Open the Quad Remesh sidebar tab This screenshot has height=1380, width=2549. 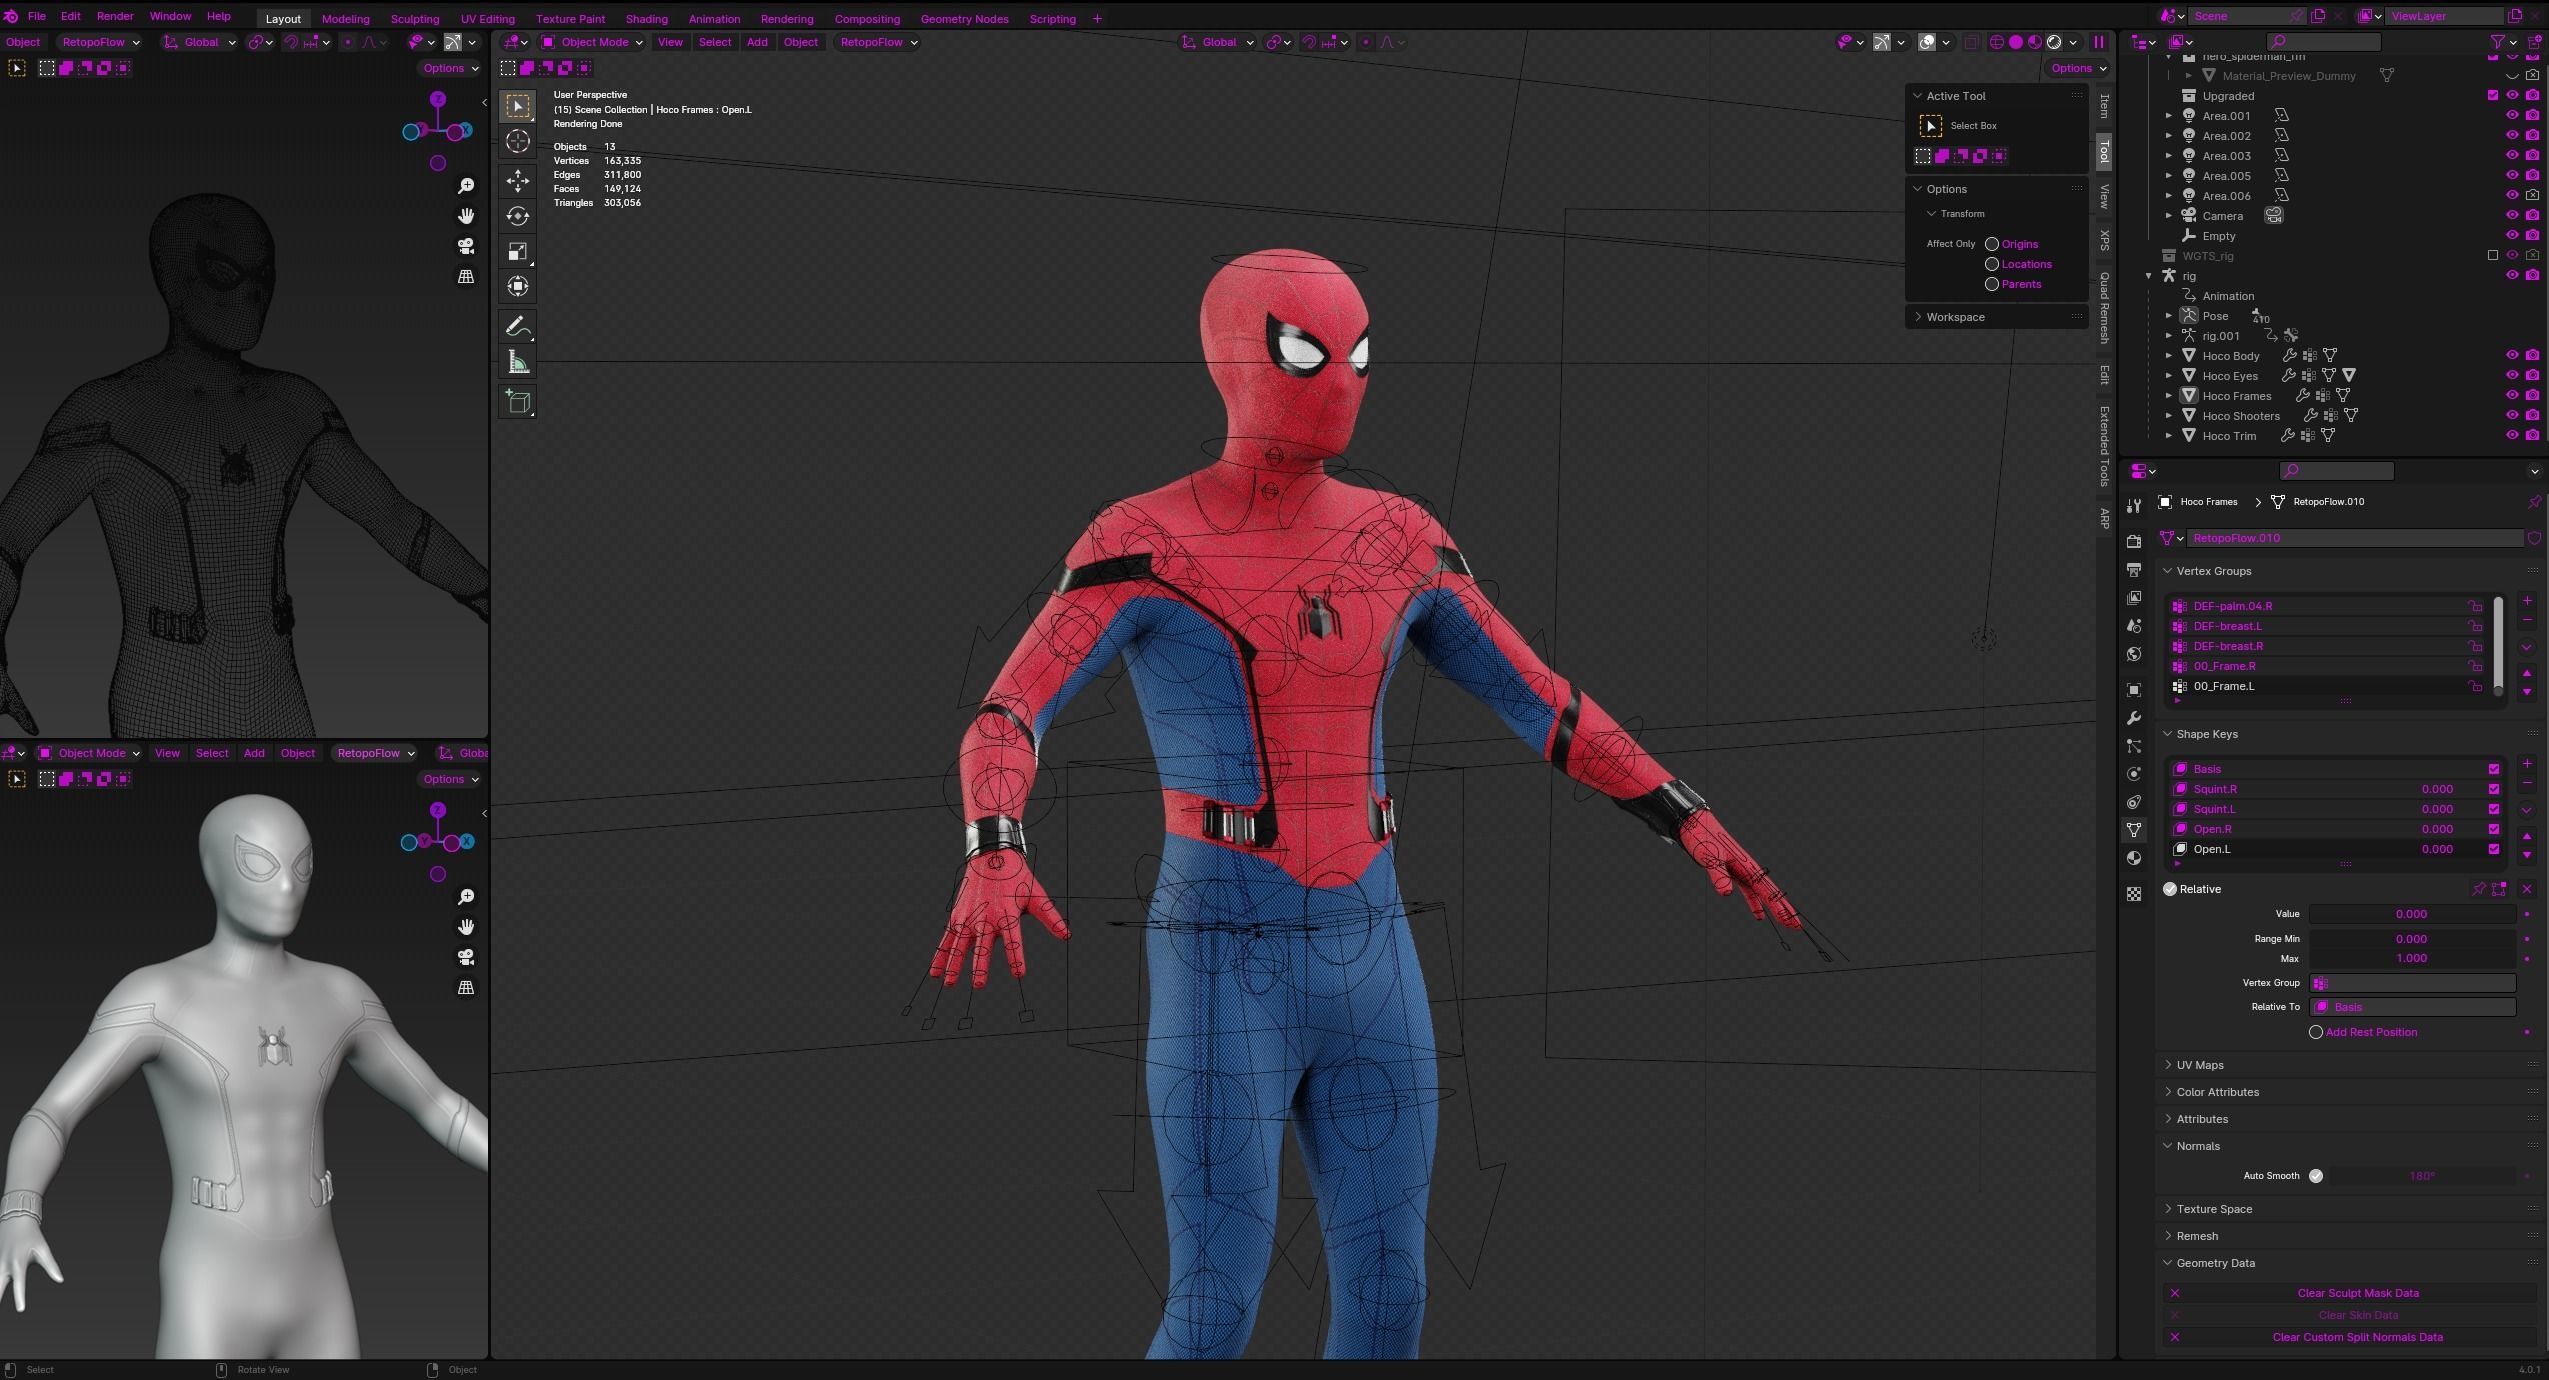click(2104, 308)
